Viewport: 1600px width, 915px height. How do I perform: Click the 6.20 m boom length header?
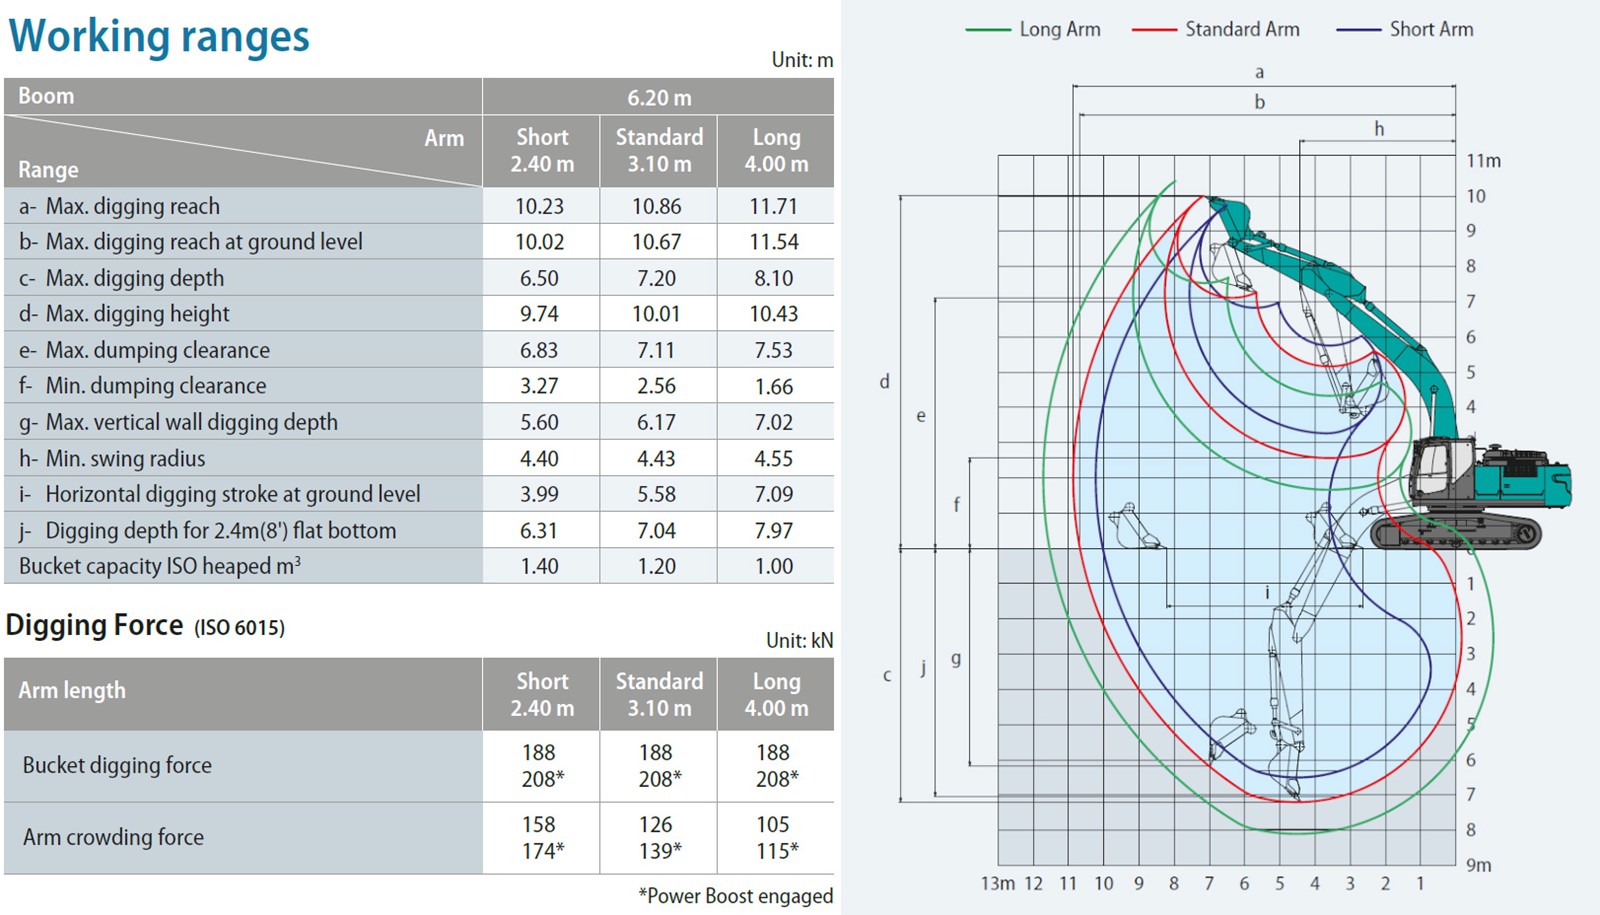point(658,97)
